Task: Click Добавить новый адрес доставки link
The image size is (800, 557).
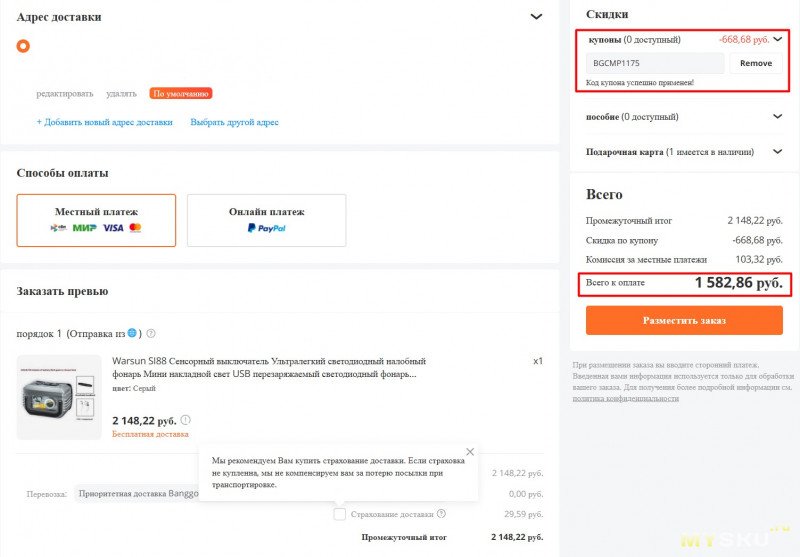Action: click(x=105, y=122)
